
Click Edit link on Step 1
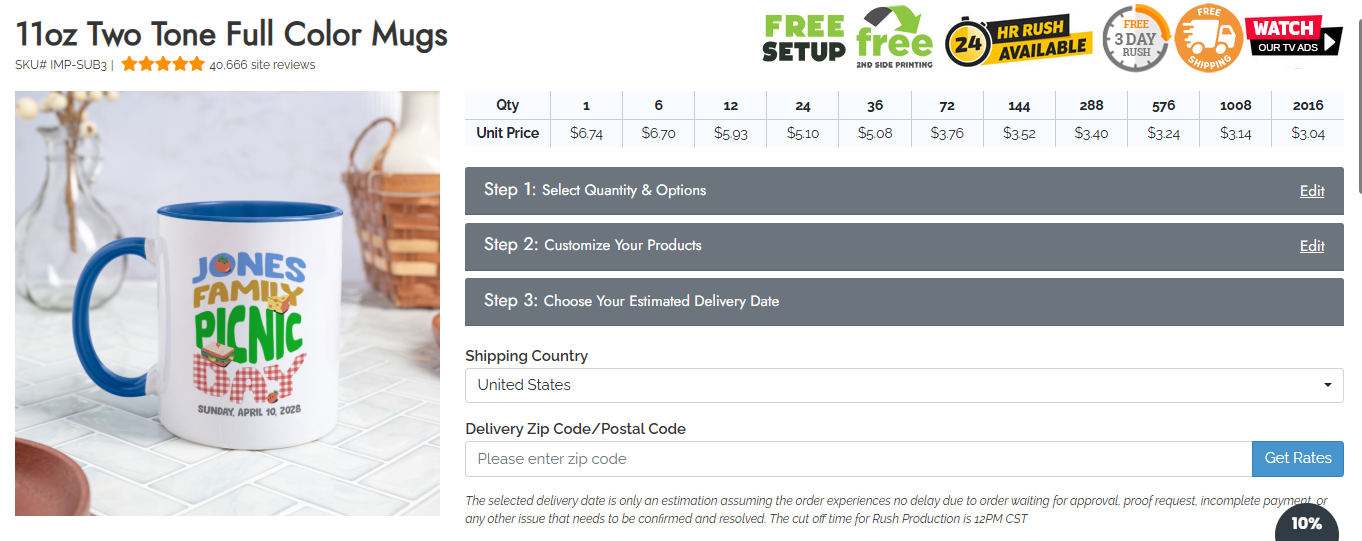click(1311, 191)
